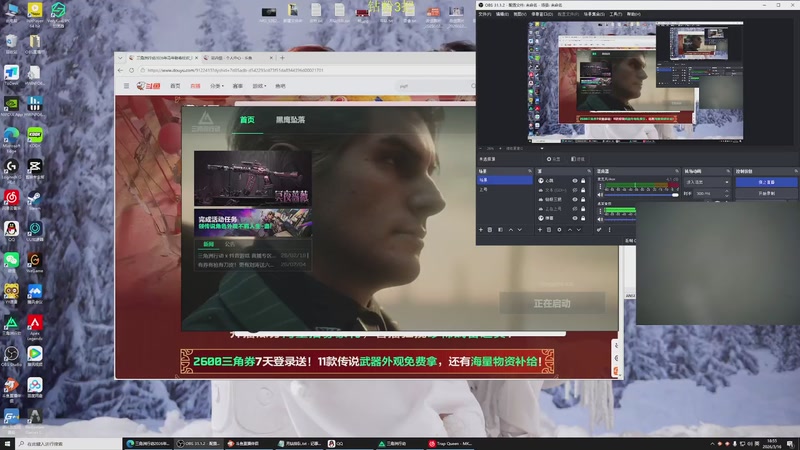This screenshot has width=800, height=450.
Task: Launch QQ penguin desktop icon
Action: pyautogui.click(x=11, y=231)
